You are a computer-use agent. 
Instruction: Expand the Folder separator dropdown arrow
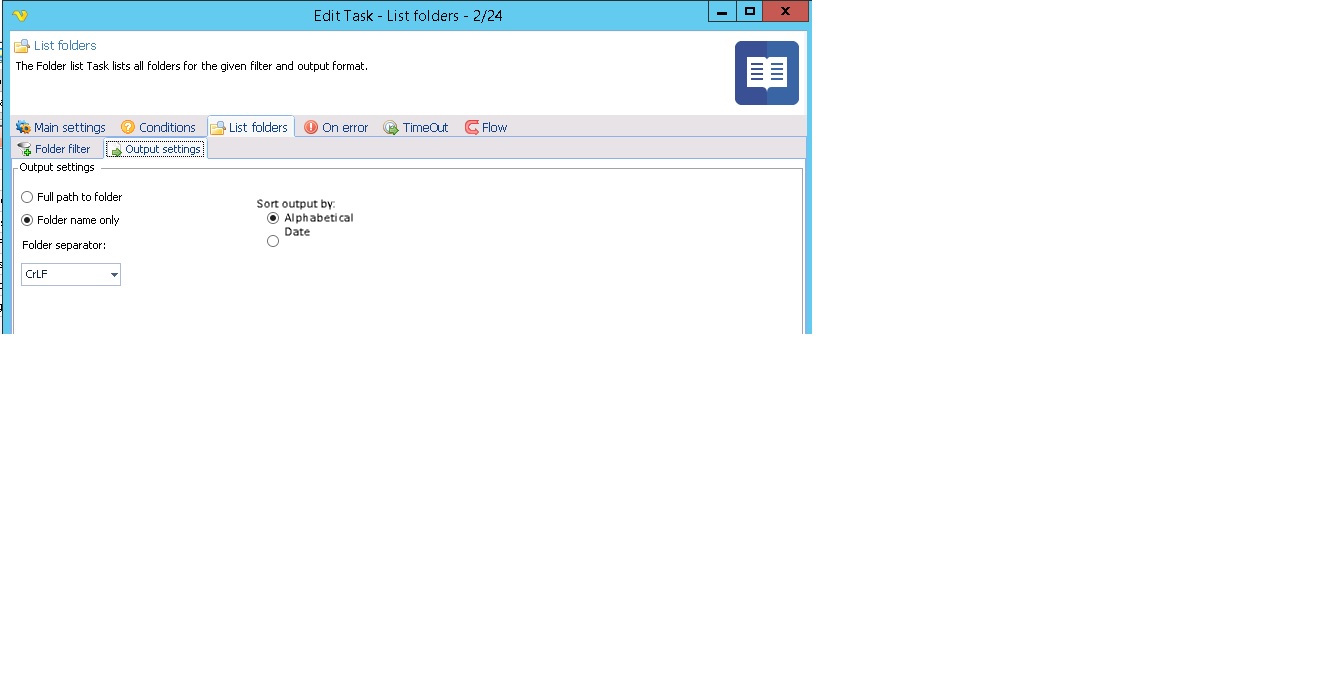click(114, 275)
